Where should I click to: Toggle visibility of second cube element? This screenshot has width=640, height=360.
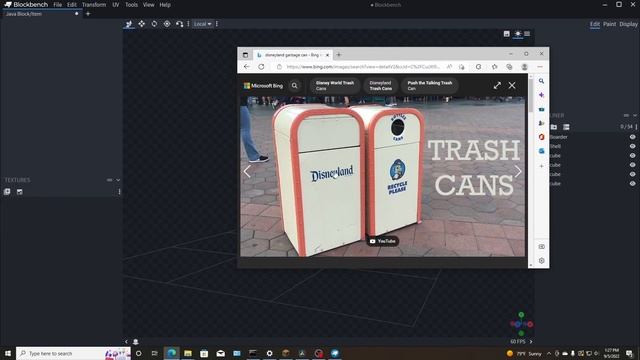tap(632, 165)
